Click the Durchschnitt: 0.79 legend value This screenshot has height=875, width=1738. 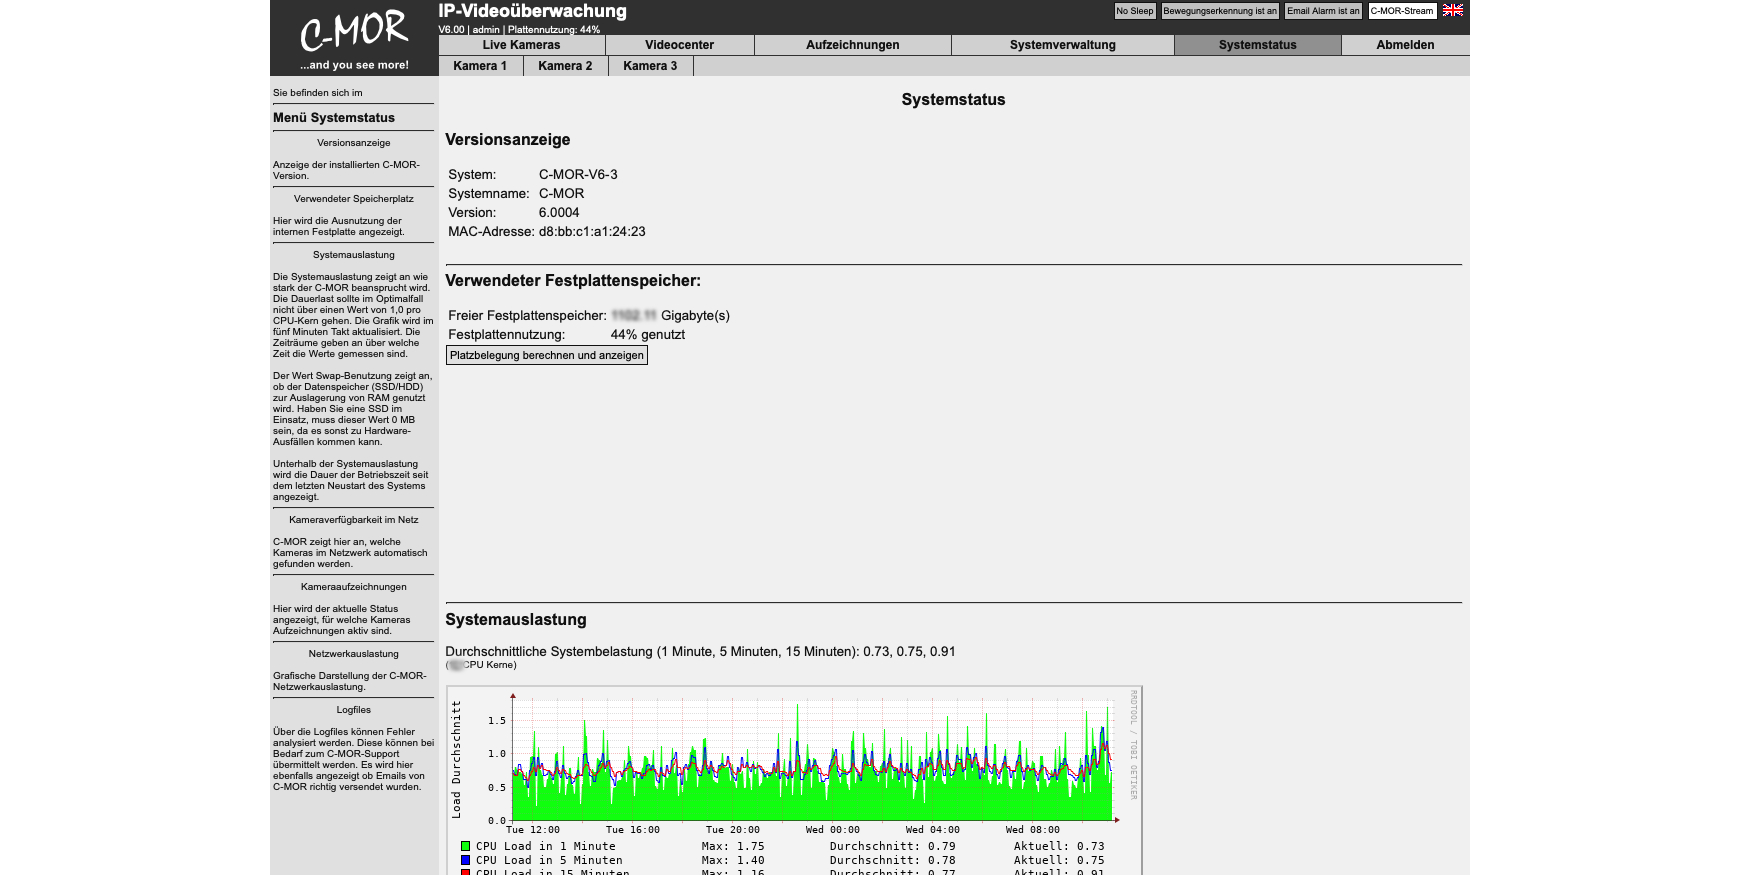[x=892, y=846]
